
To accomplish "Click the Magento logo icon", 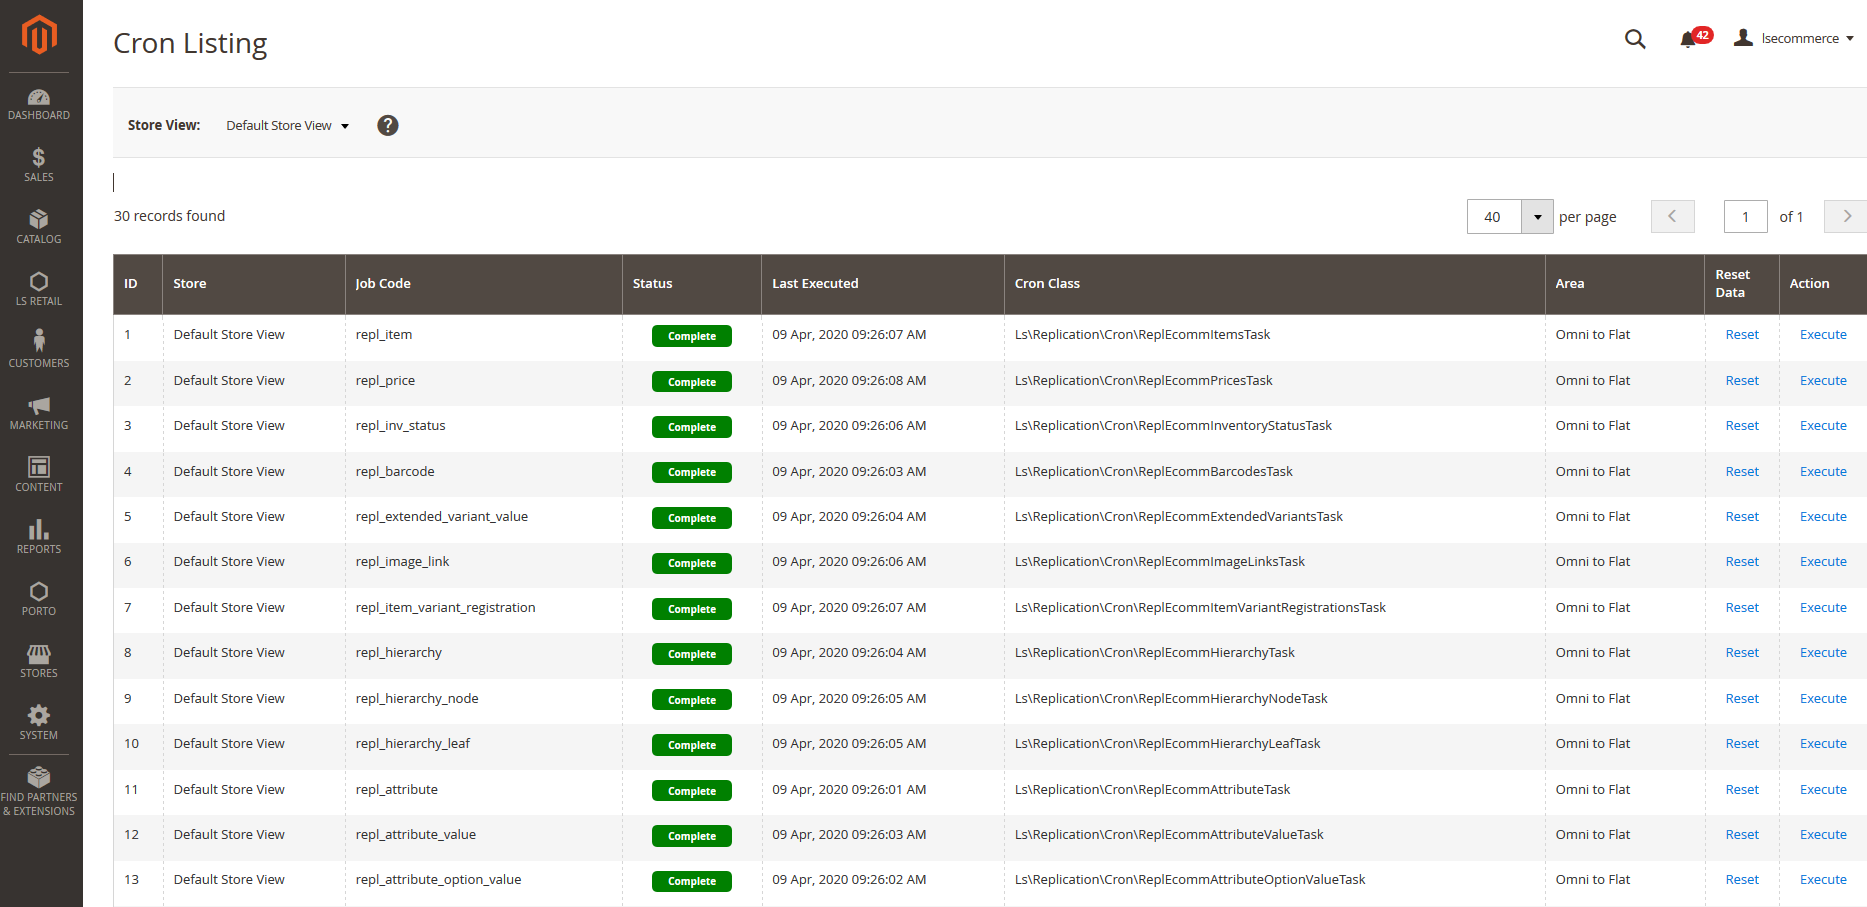I will (x=39, y=35).
